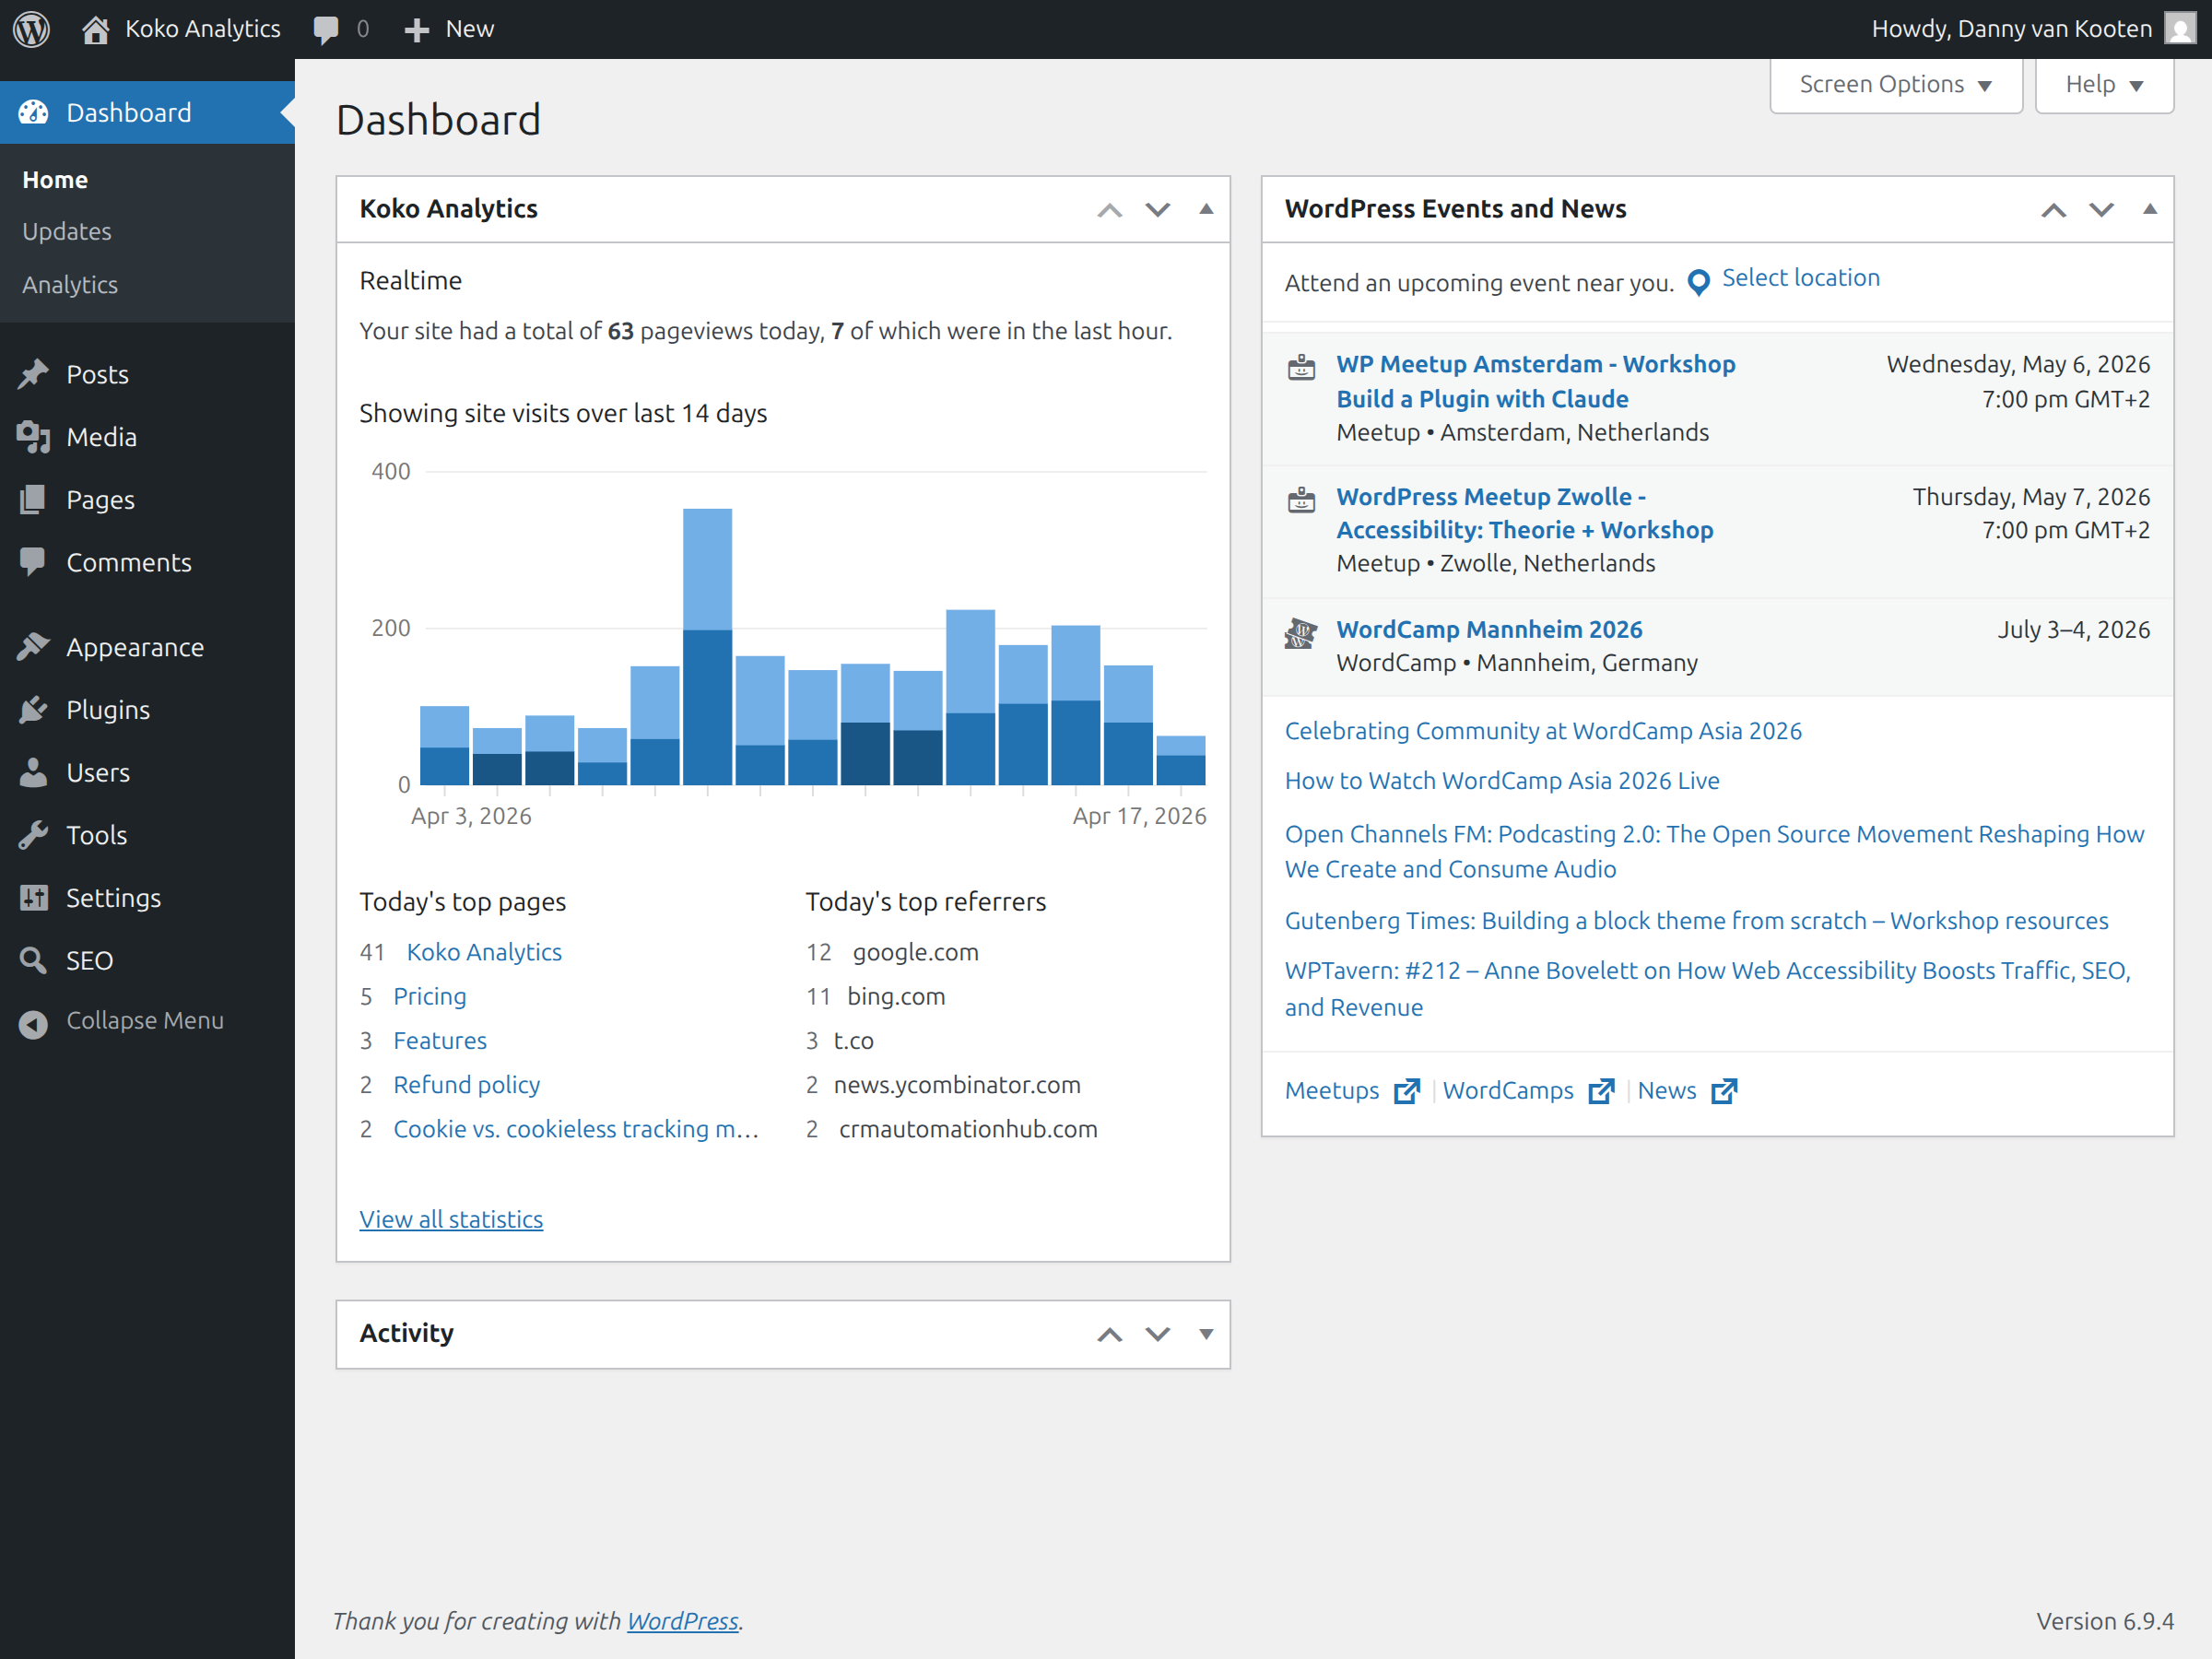Open Tools via the wrench icon
The width and height of the screenshot is (2212, 1659).
33,835
